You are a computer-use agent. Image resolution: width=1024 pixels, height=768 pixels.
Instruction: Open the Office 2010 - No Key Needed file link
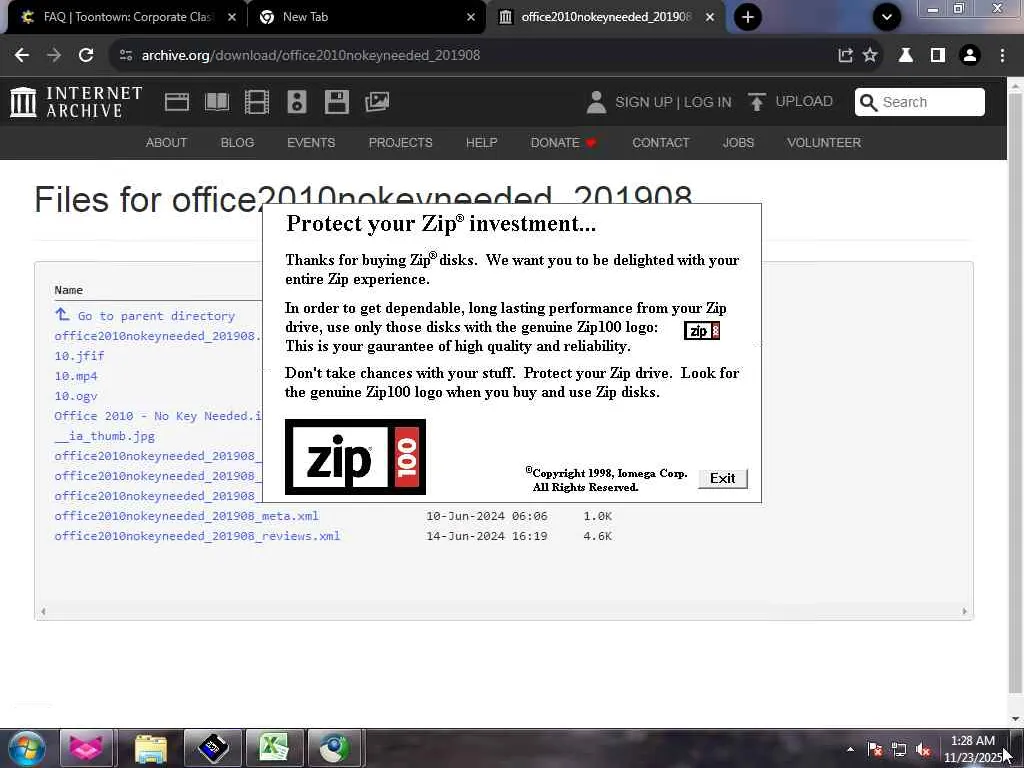click(x=158, y=416)
